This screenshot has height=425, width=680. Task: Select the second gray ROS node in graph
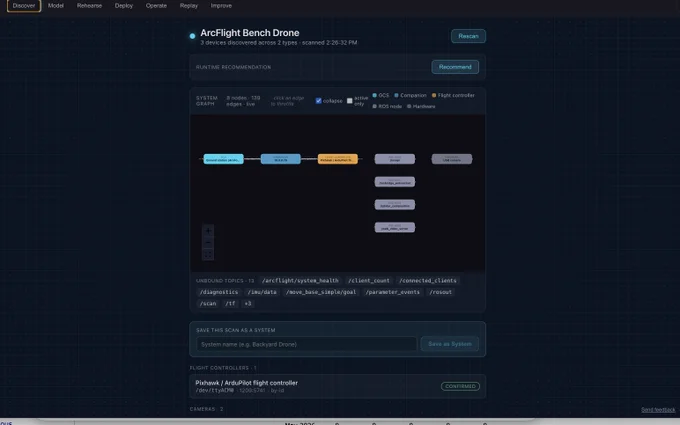point(395,182)
